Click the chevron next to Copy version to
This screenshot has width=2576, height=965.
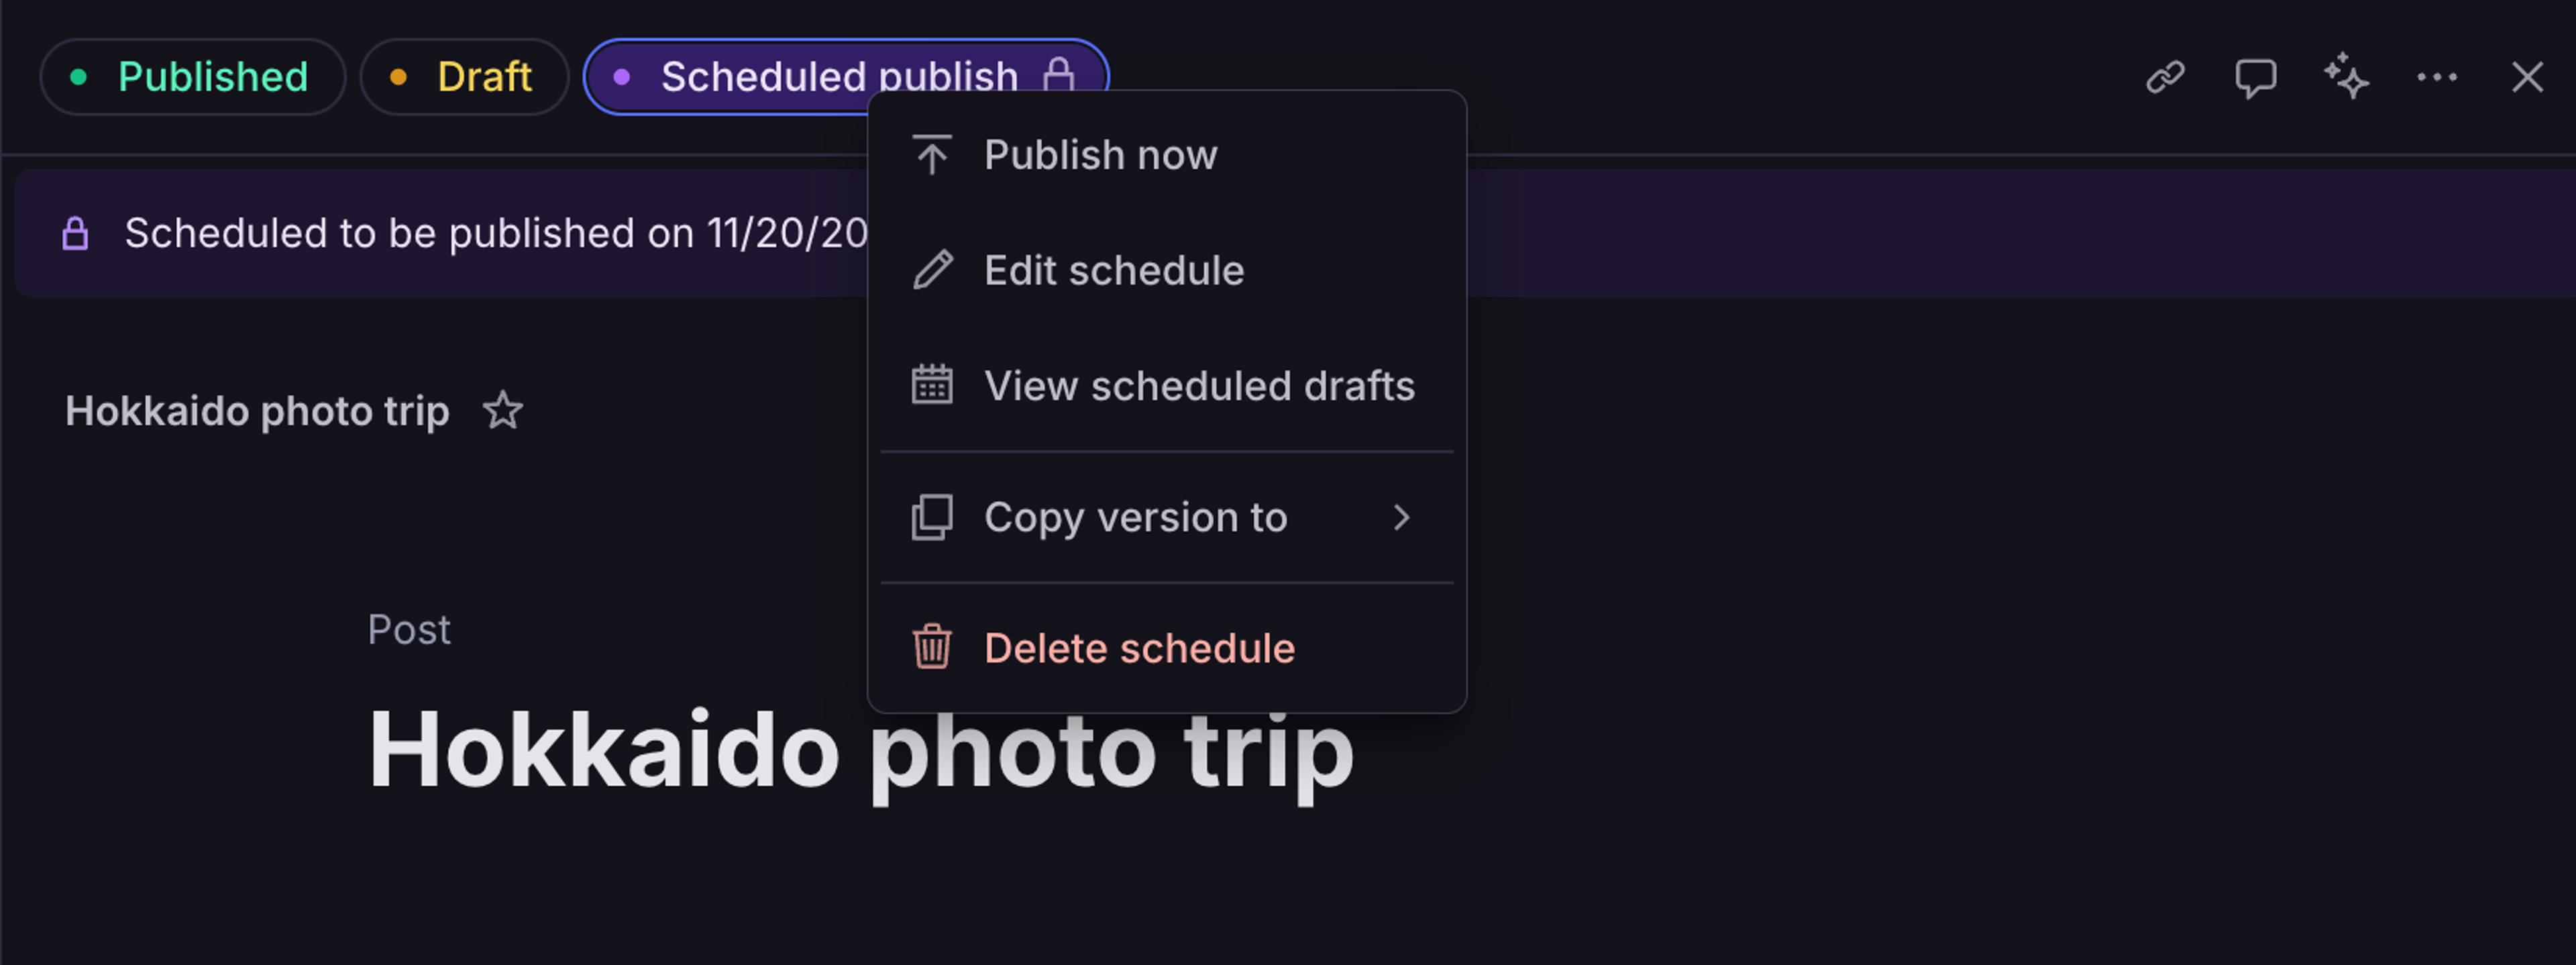[1402, 517]
